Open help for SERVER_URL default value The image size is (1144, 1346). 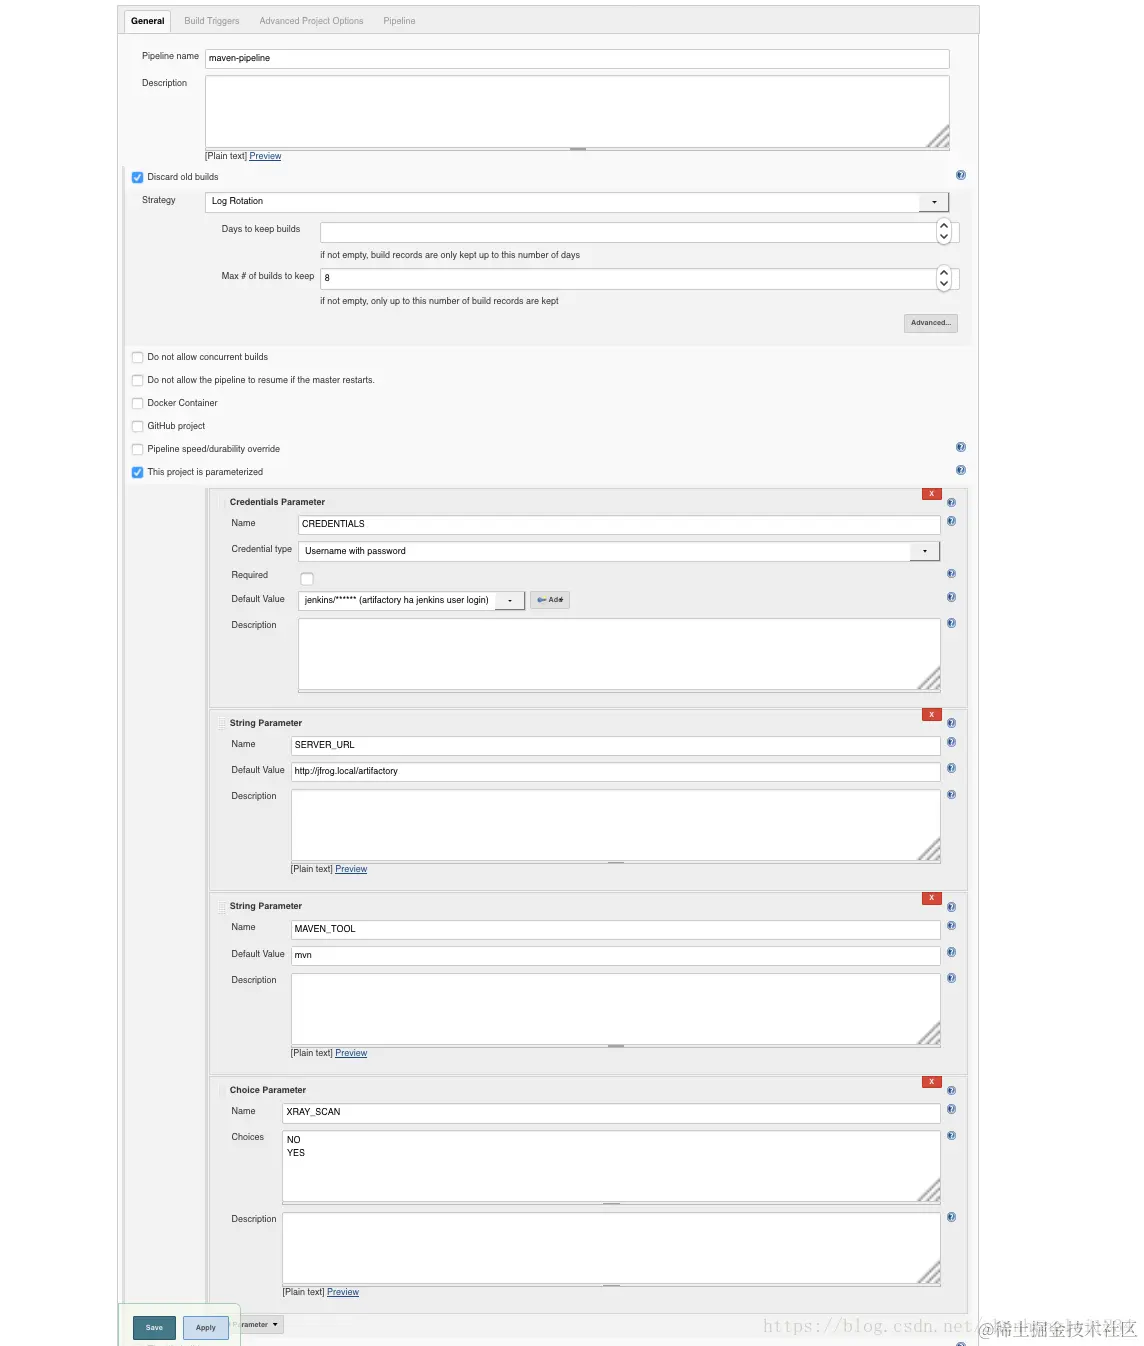951,768
